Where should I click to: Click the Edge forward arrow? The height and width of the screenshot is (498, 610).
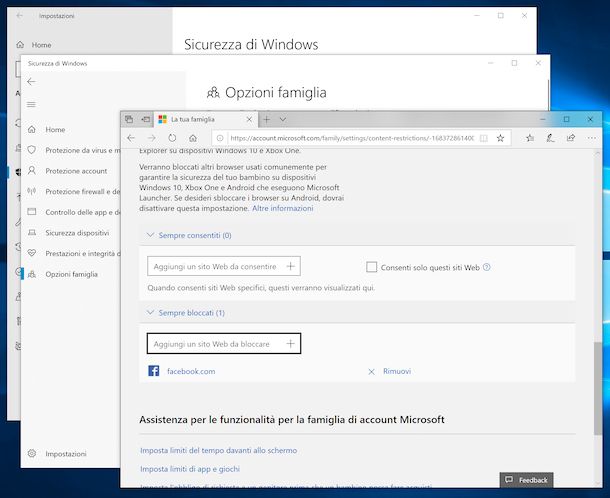pyautogui.click(x=152, y=138)
